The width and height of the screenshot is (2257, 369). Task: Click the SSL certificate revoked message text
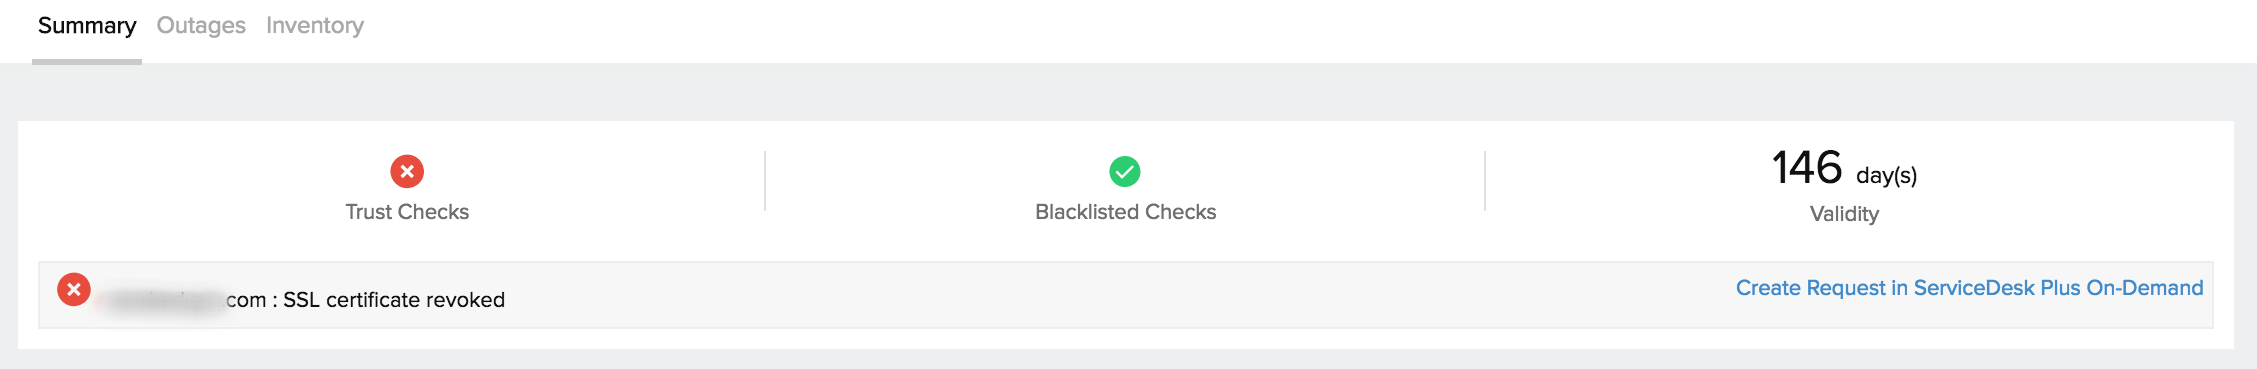click(x=394, y=300)
